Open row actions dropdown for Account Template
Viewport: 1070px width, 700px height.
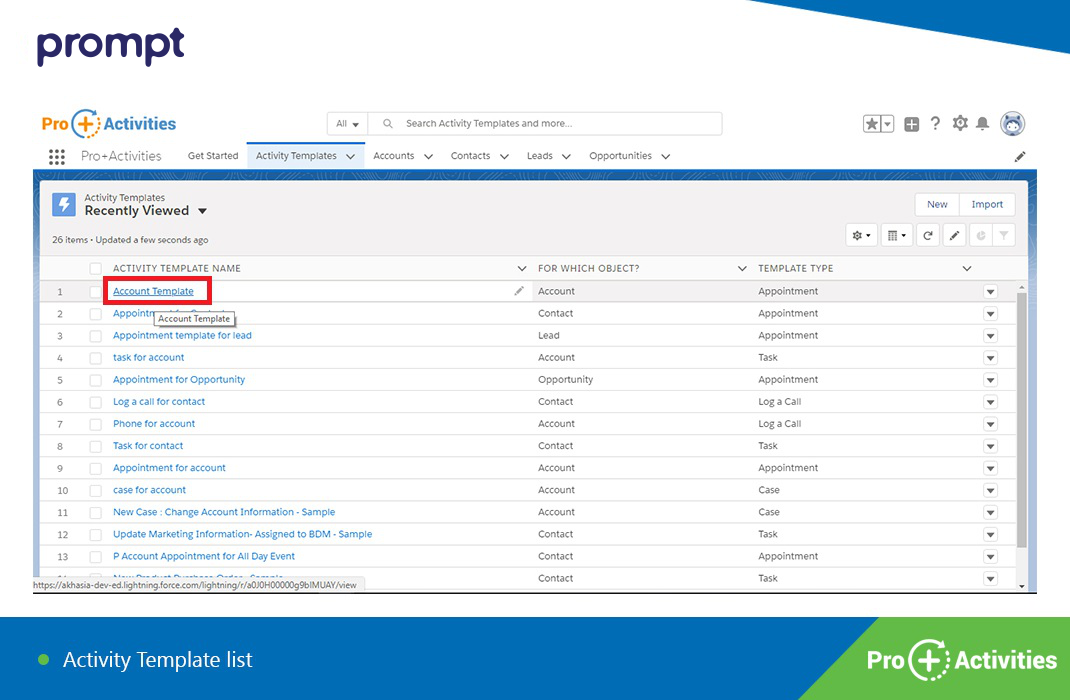[990, 292]
